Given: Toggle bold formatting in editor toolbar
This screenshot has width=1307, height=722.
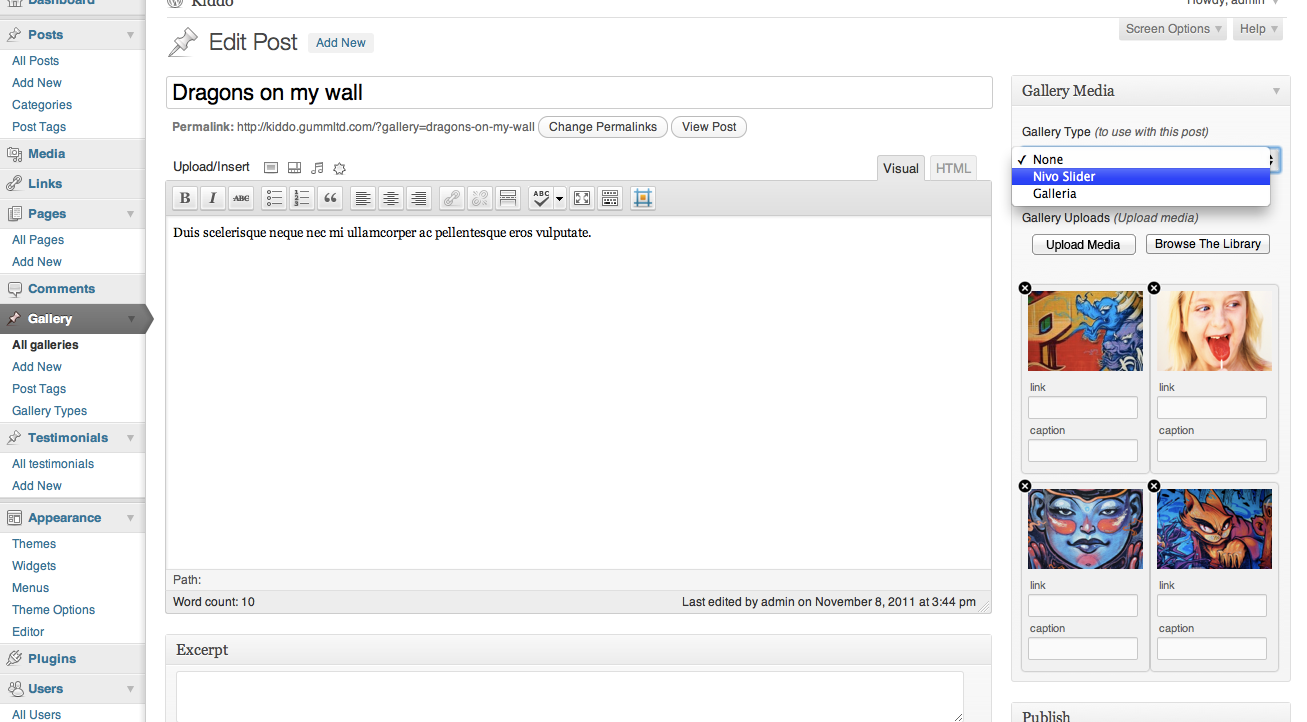Looking at the screenshot, I should pyautogui.click(x=185, y=198).
